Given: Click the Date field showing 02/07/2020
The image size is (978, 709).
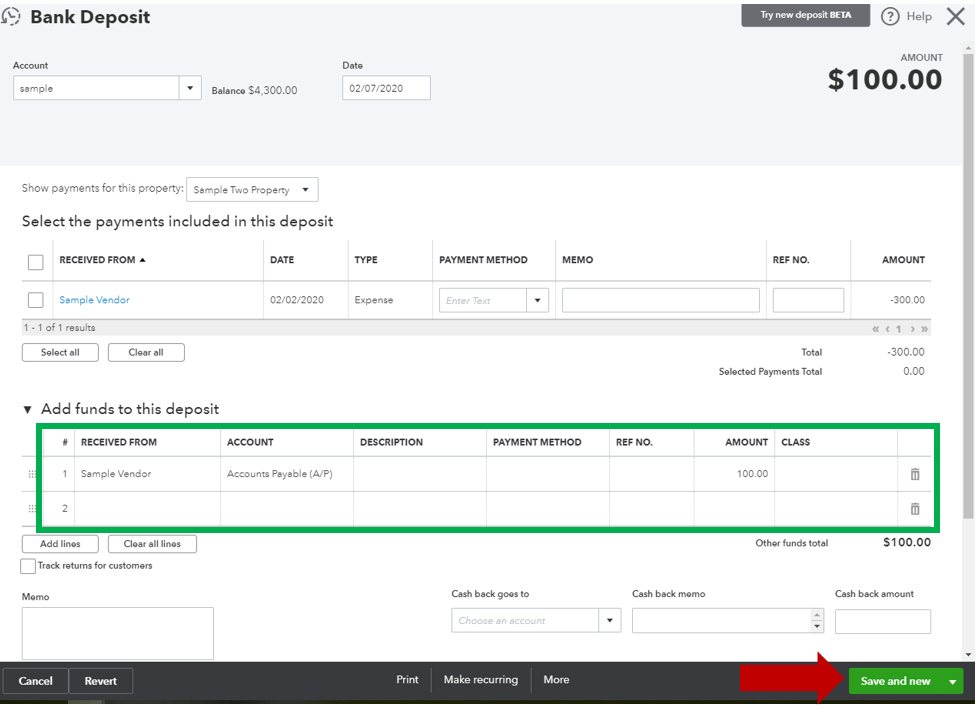Looking at the screenshot, I should tap(386, 88).
